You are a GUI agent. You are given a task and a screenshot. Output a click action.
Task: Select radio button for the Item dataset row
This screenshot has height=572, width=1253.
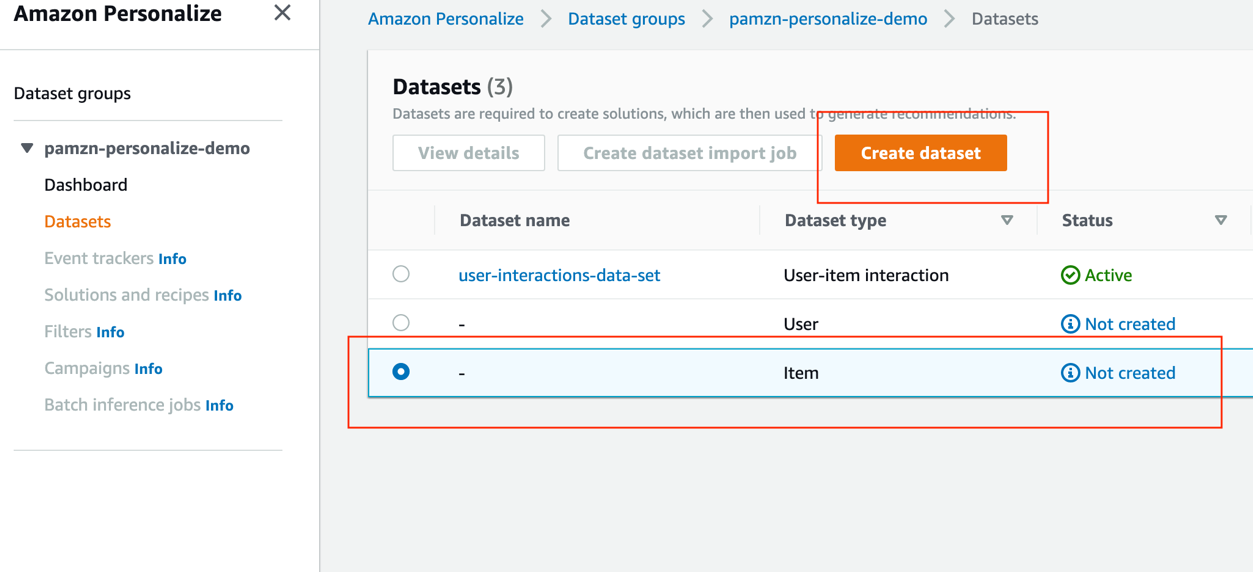click(x=401, y=372)
